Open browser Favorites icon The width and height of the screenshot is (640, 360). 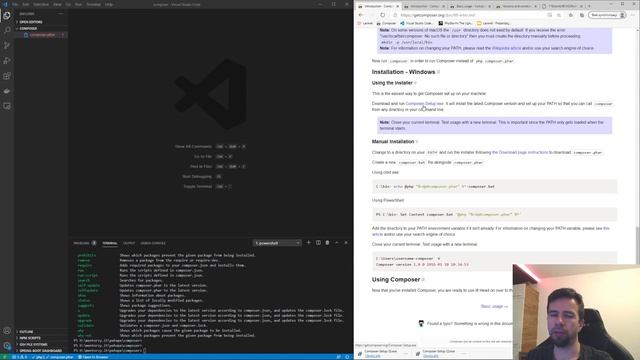click(571, 15)
